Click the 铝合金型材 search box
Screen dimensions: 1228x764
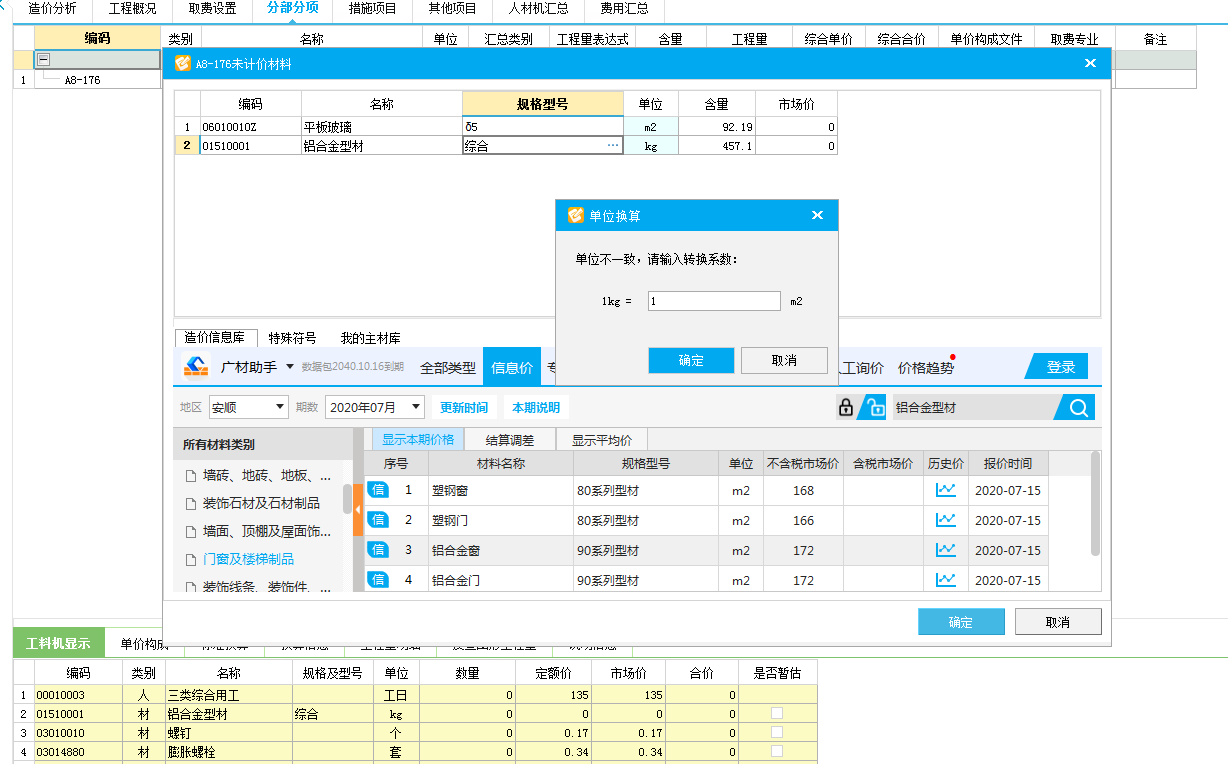974,407
